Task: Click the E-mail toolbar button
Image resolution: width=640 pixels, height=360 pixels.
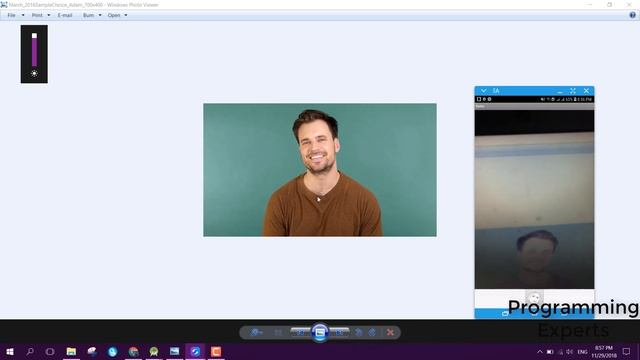Action: 64,15
